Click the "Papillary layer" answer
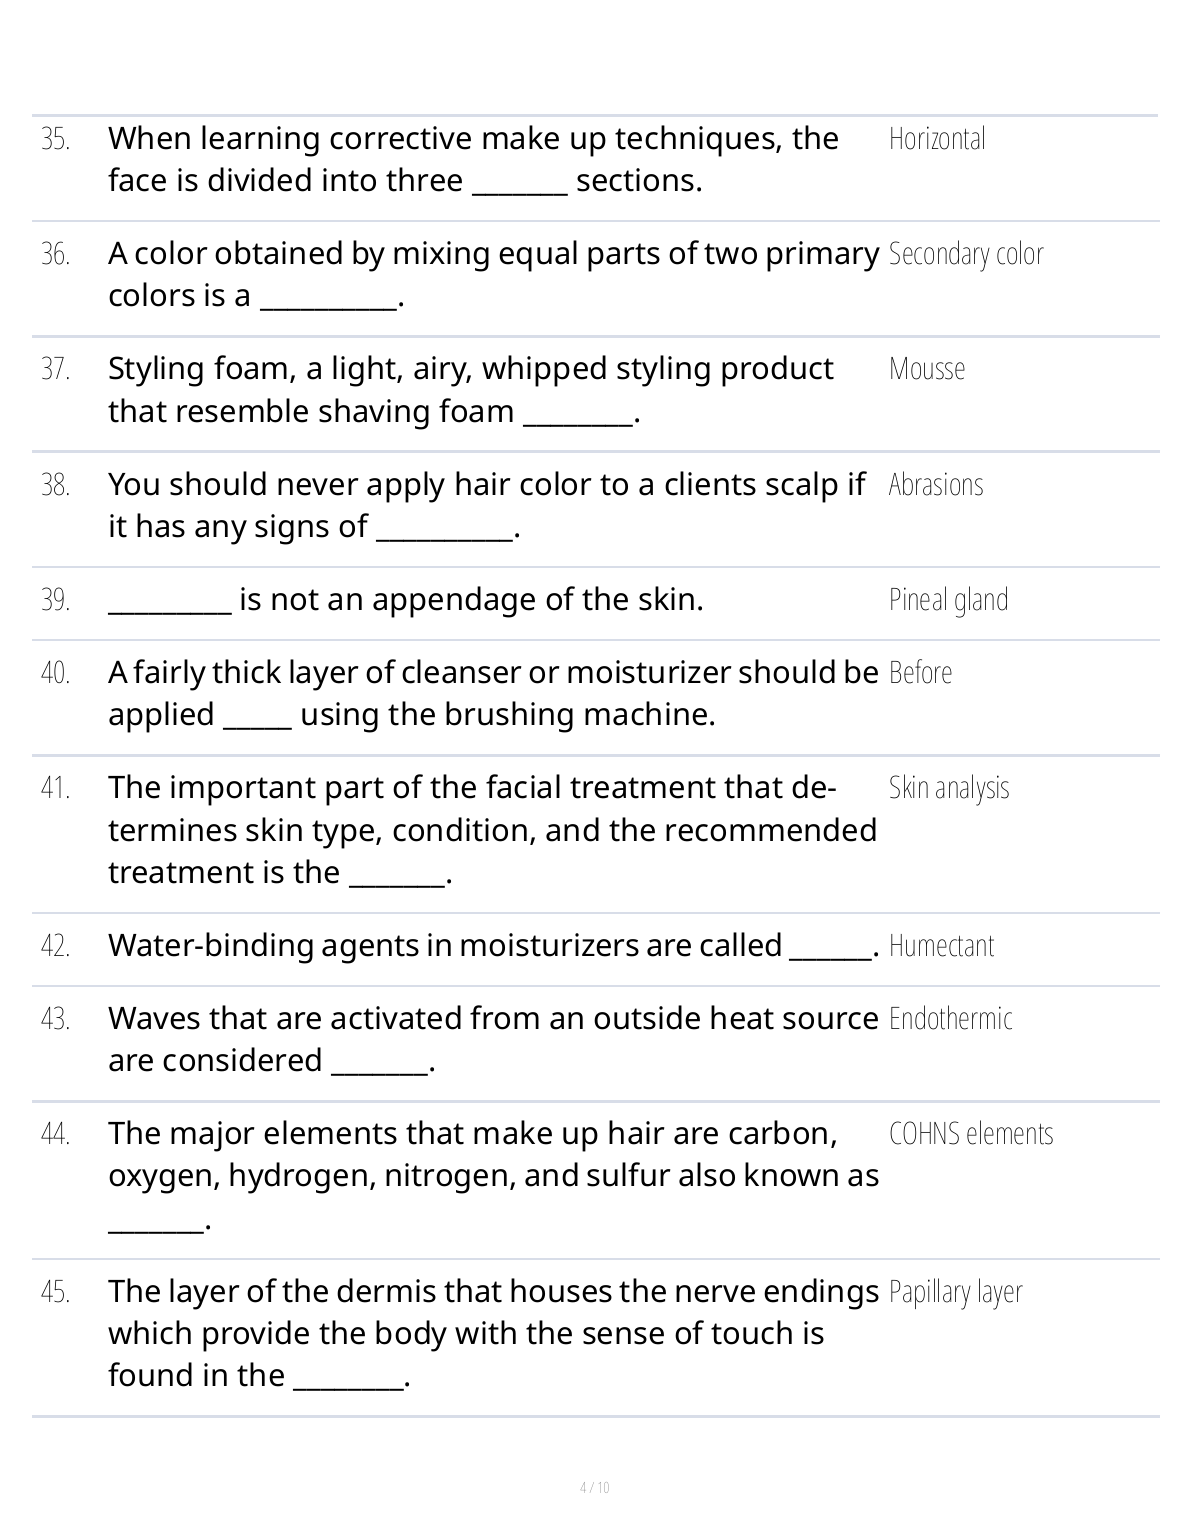The height and width of the screenshot is (1540, 1190). tap(955, 1292)
